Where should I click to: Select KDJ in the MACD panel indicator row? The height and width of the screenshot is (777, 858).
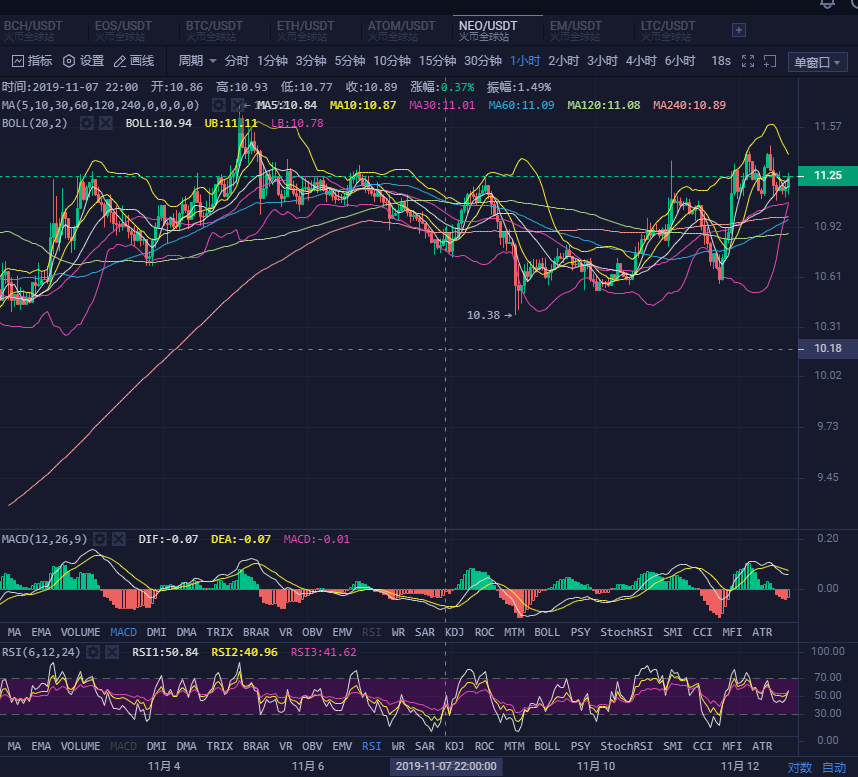[x=454, y=632]
